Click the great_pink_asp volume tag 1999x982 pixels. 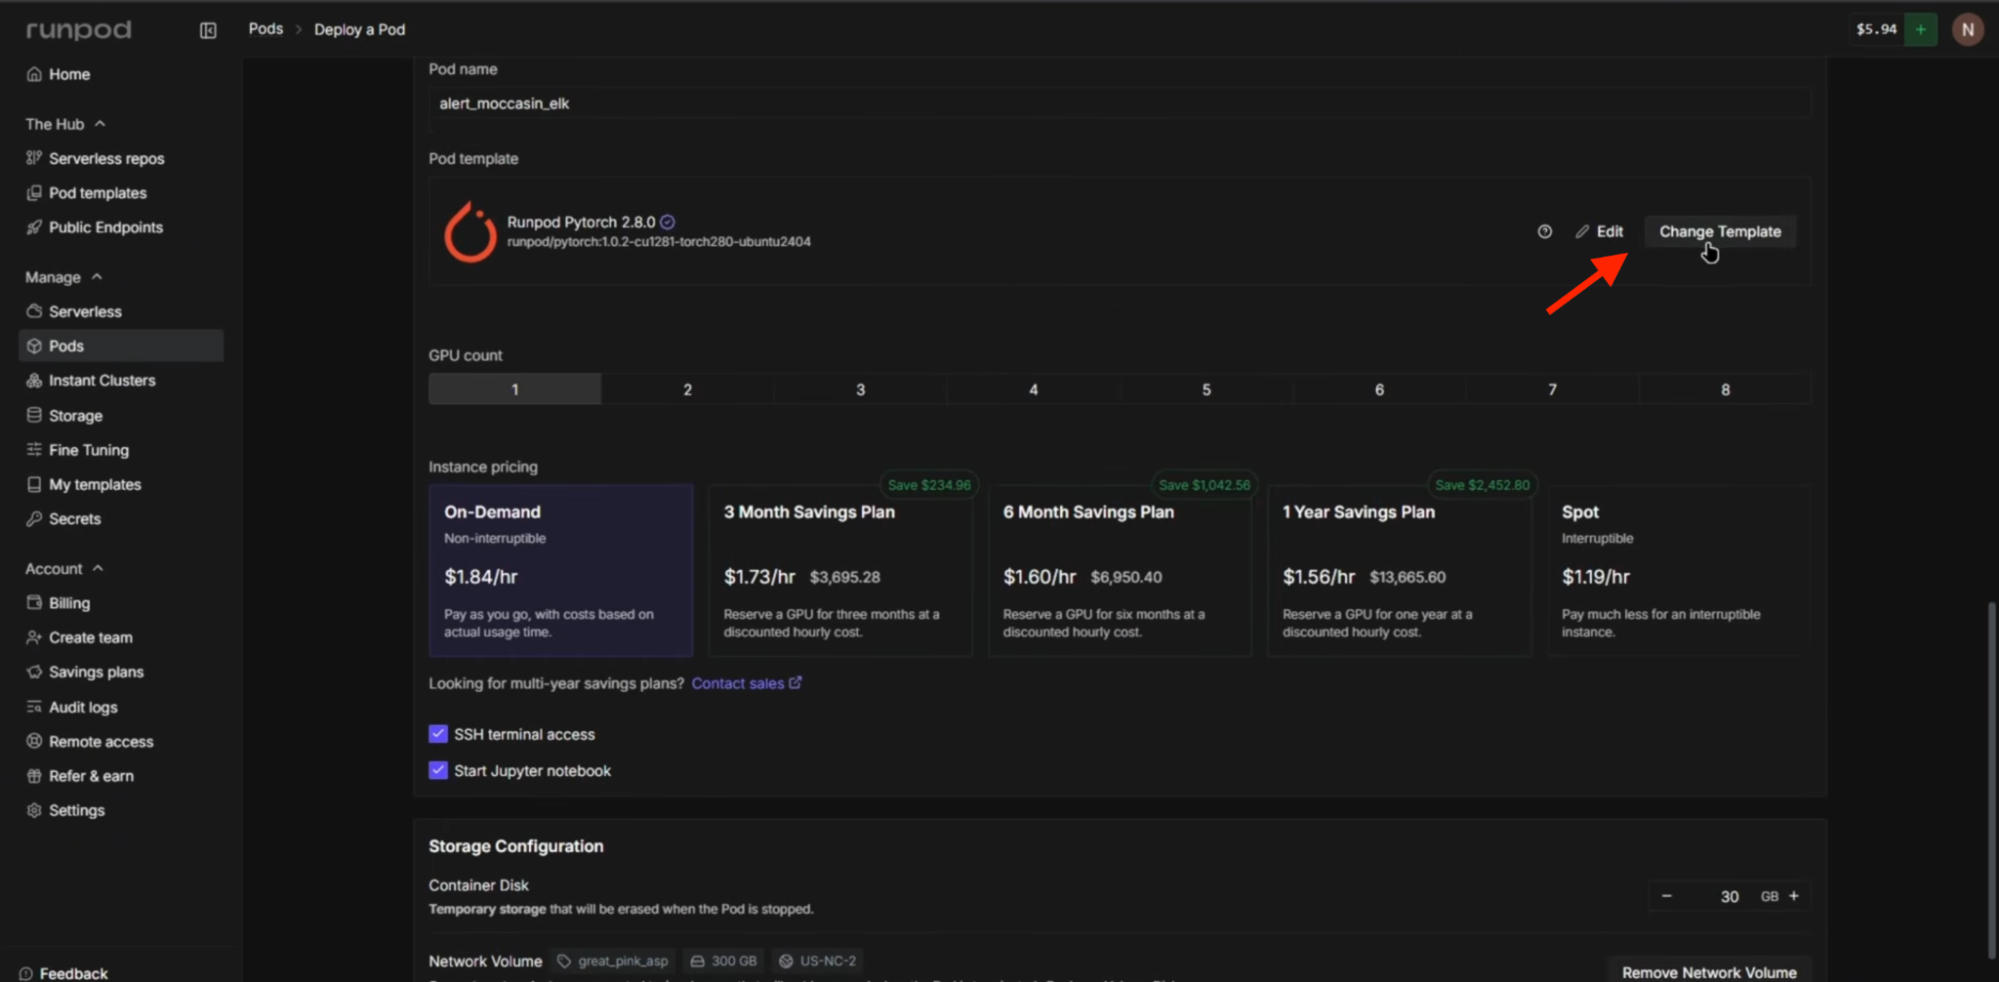pyautogui.click(x=613, y=961)
